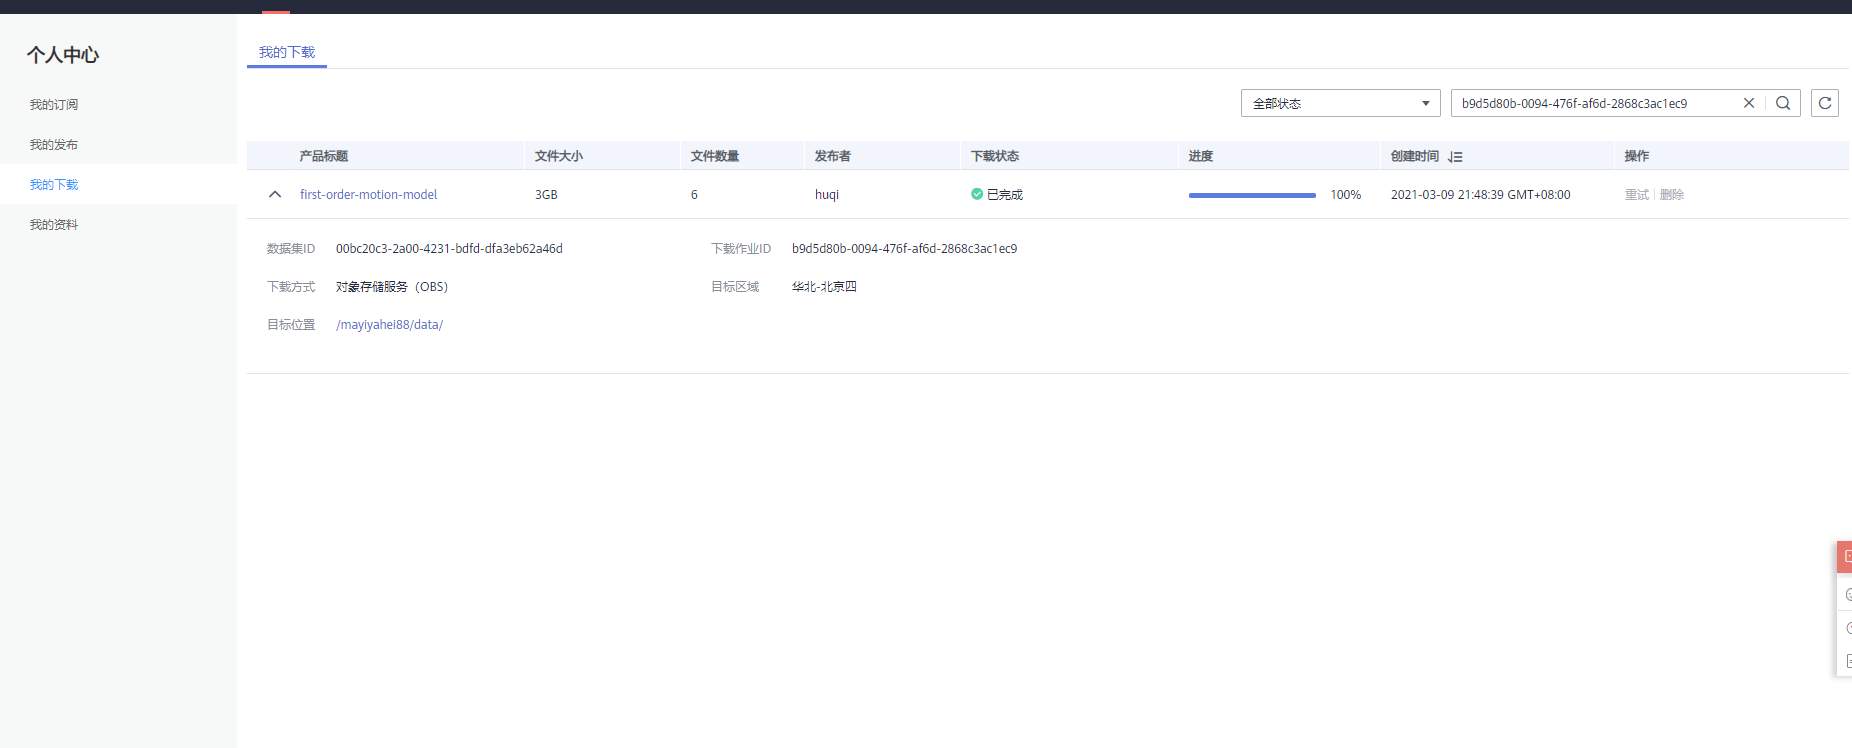Viewport: 1852px width, 748px height.
Task: Click 重试 to retry the download
Action: 1636,194
